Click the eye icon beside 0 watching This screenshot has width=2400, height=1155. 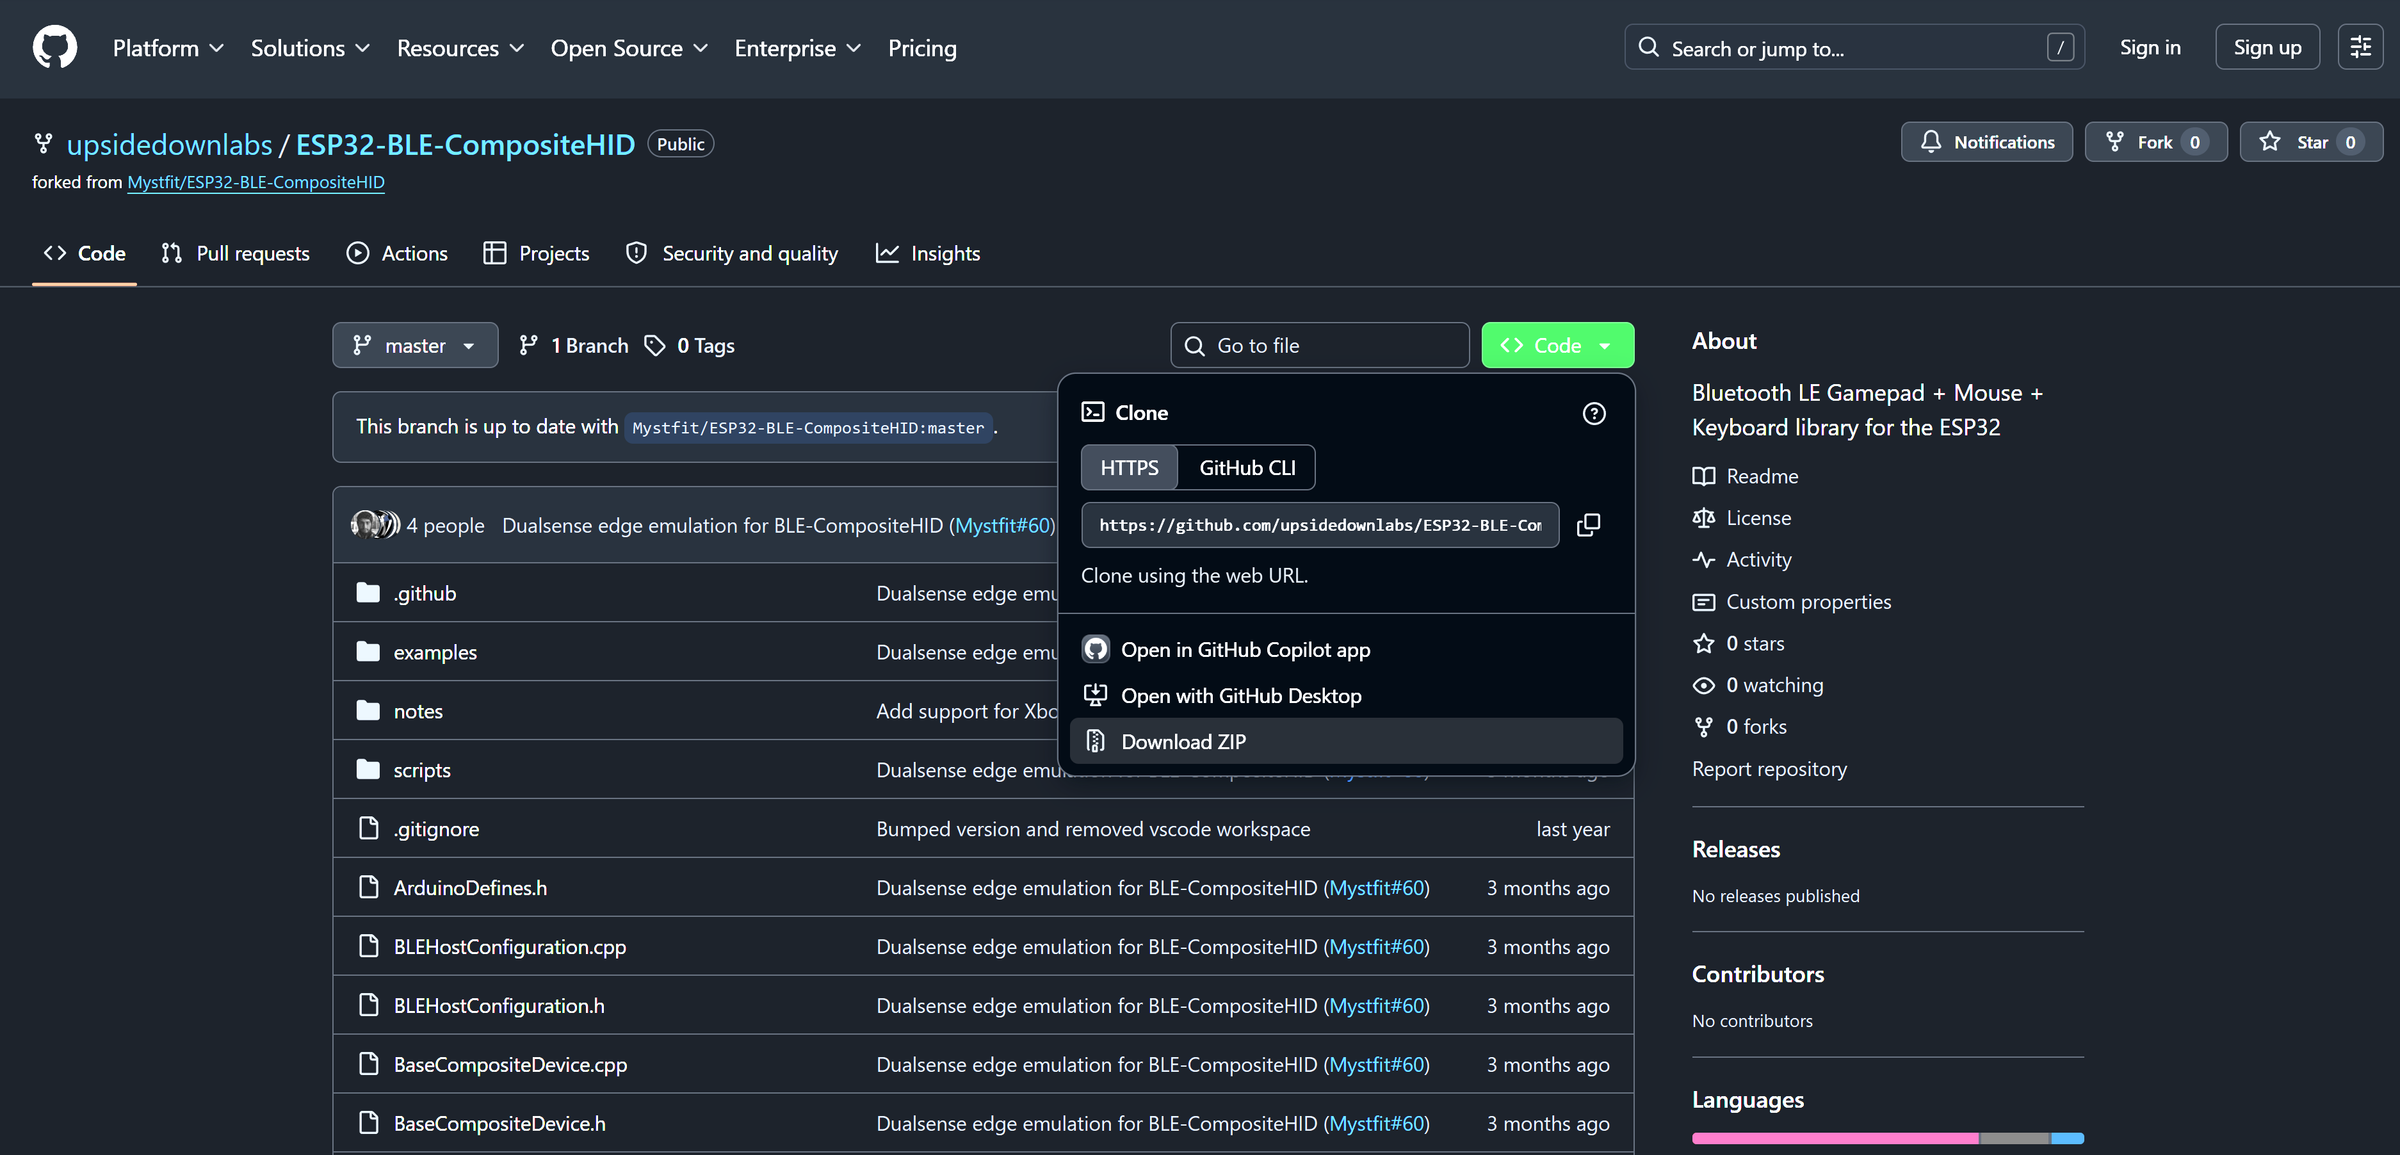[x=1703, y=685]
